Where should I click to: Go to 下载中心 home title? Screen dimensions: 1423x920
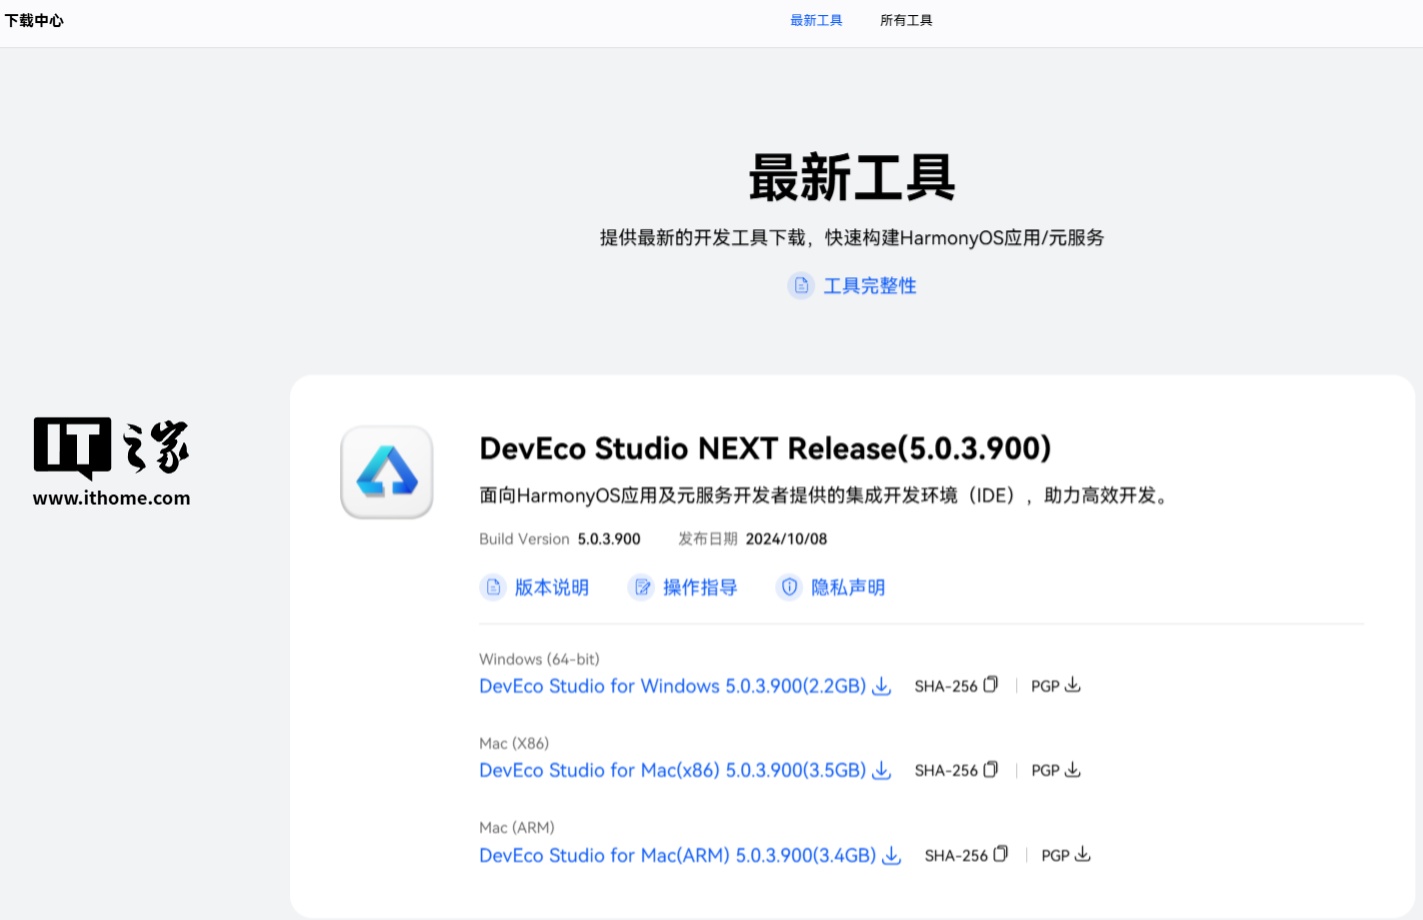(x=34, y=20)
